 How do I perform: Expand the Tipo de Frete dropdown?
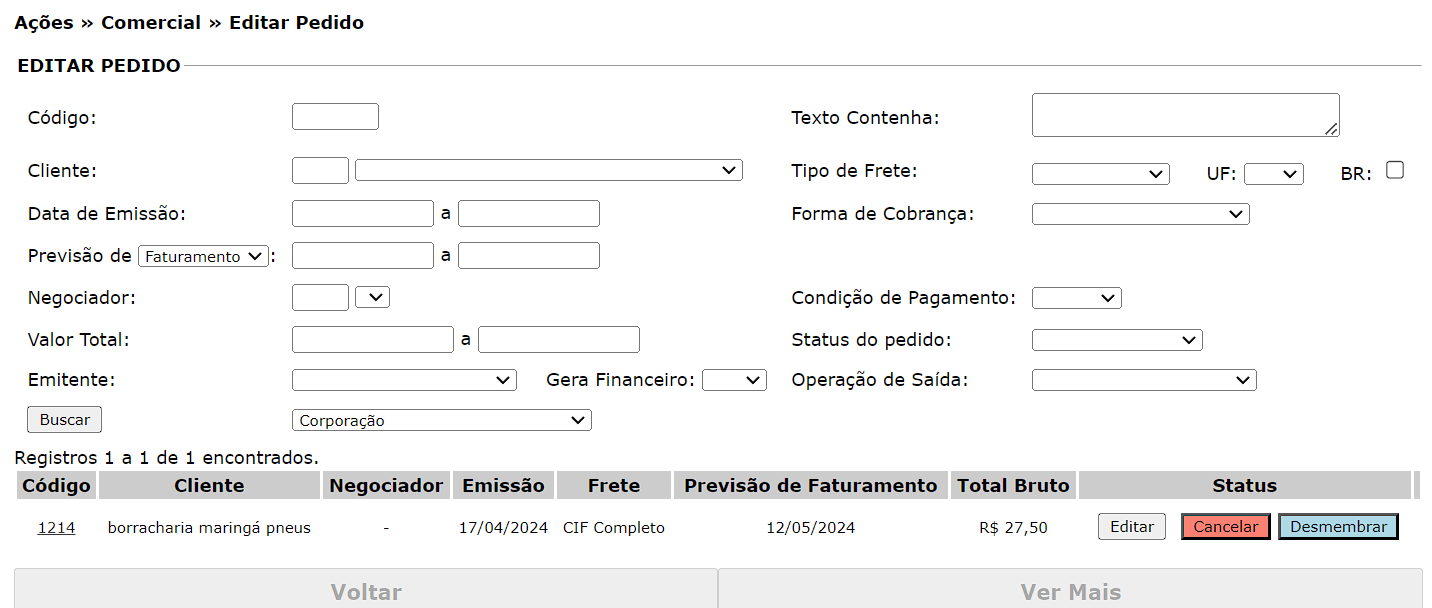pos(1100,174)
